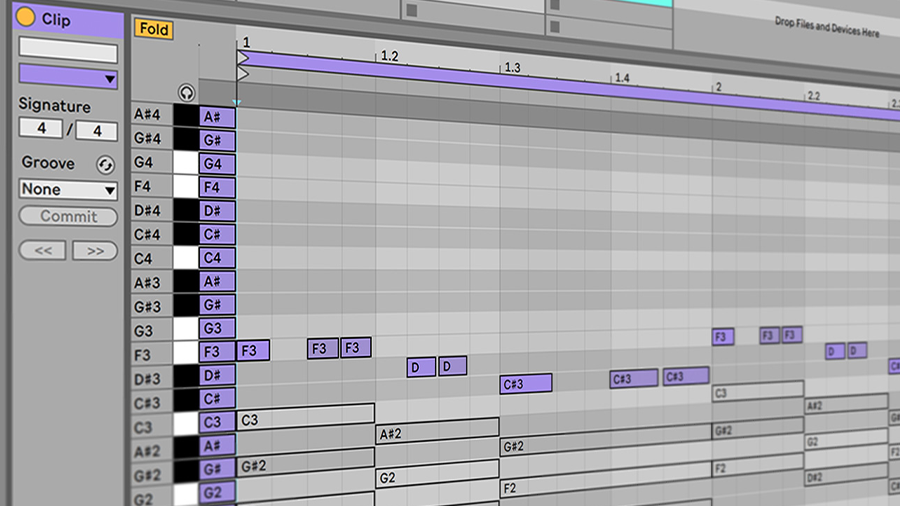Click the Groove hot-swap icon
The height and width of the screenshot is (506, 900).
tap(105, 165)
